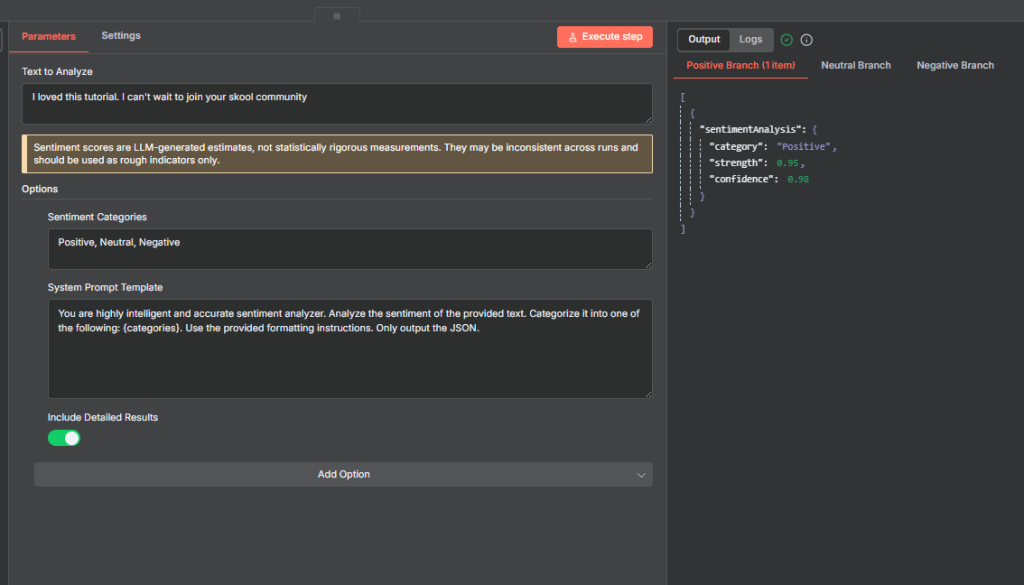Open the Negative Branch output
1024x585 pixels.
(x=955, y=66)
